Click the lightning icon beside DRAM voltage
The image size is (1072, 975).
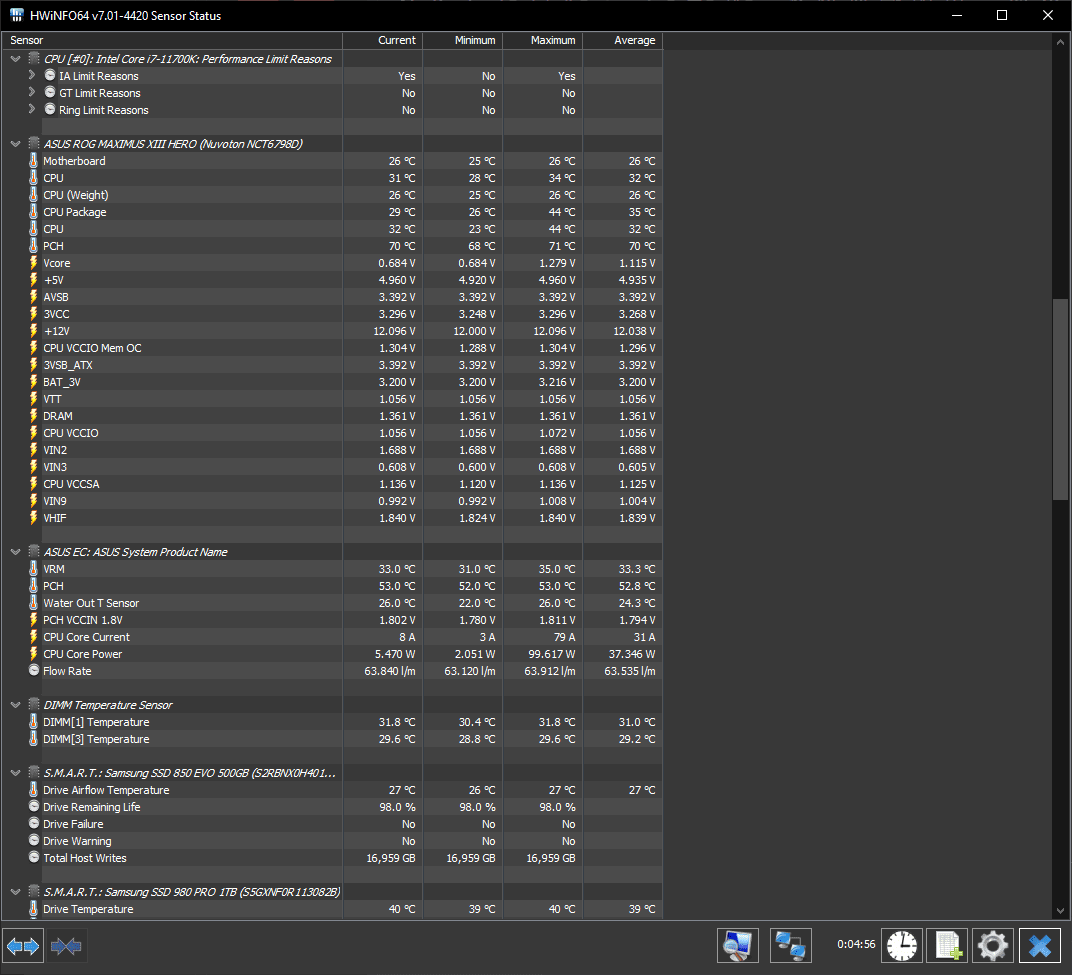coord(34,416)
